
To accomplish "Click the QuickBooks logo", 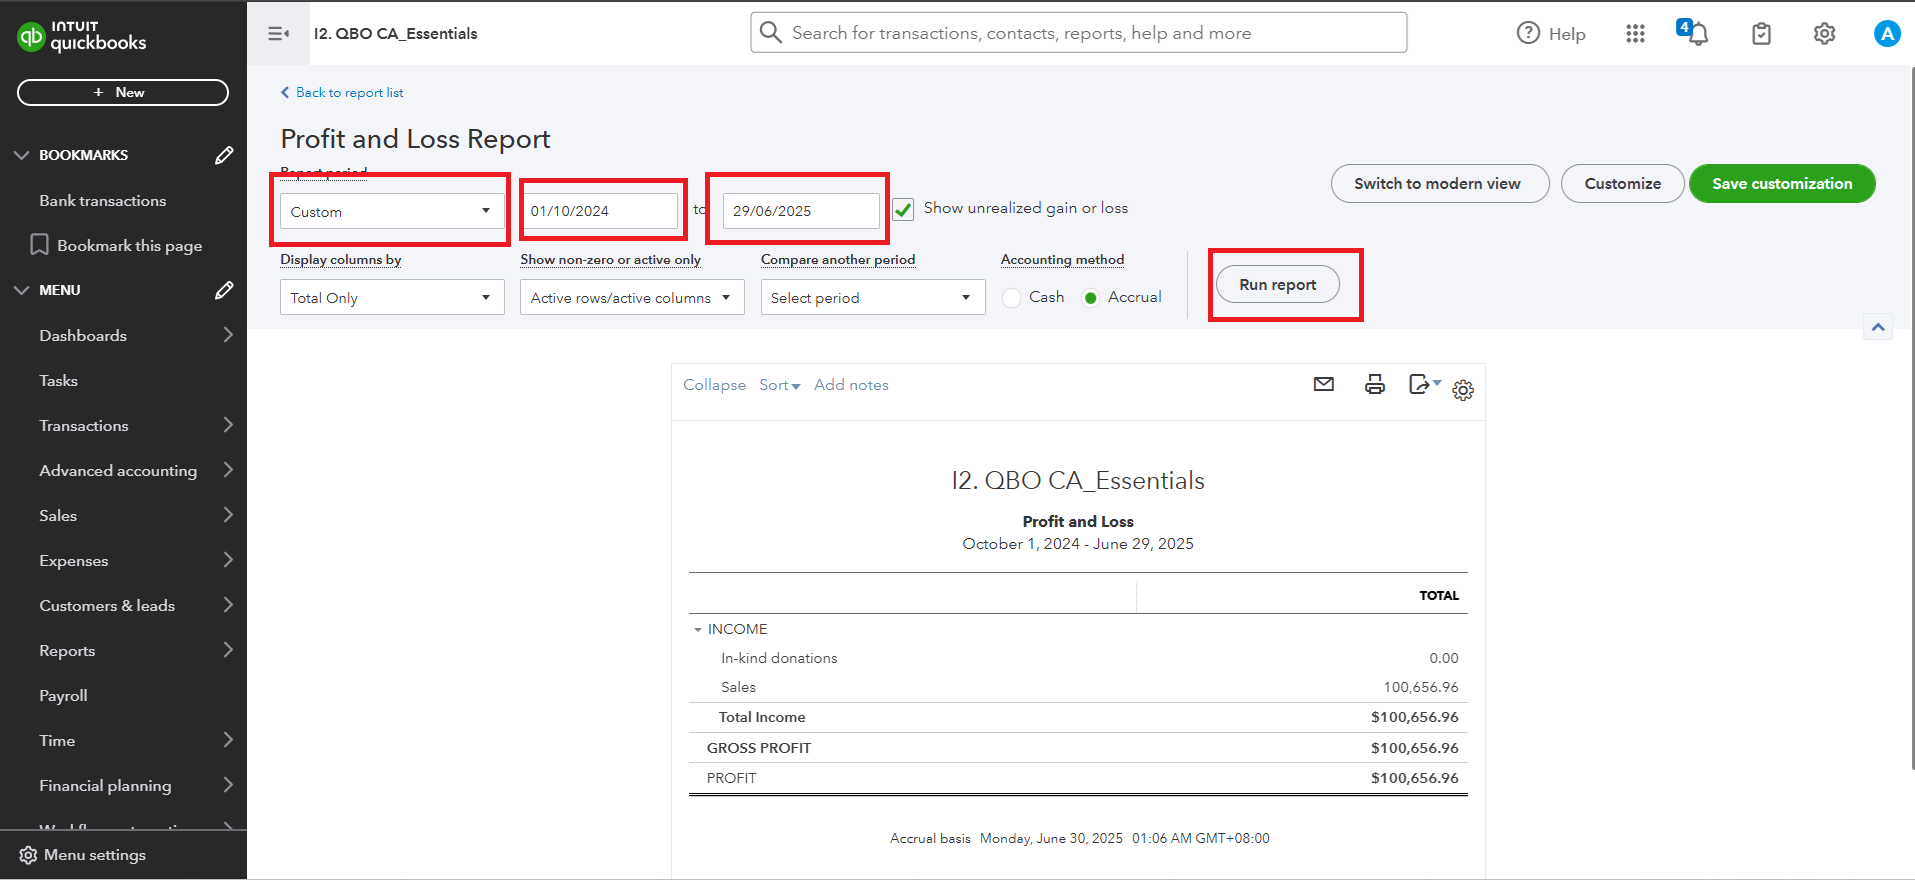I will point(82,36).
